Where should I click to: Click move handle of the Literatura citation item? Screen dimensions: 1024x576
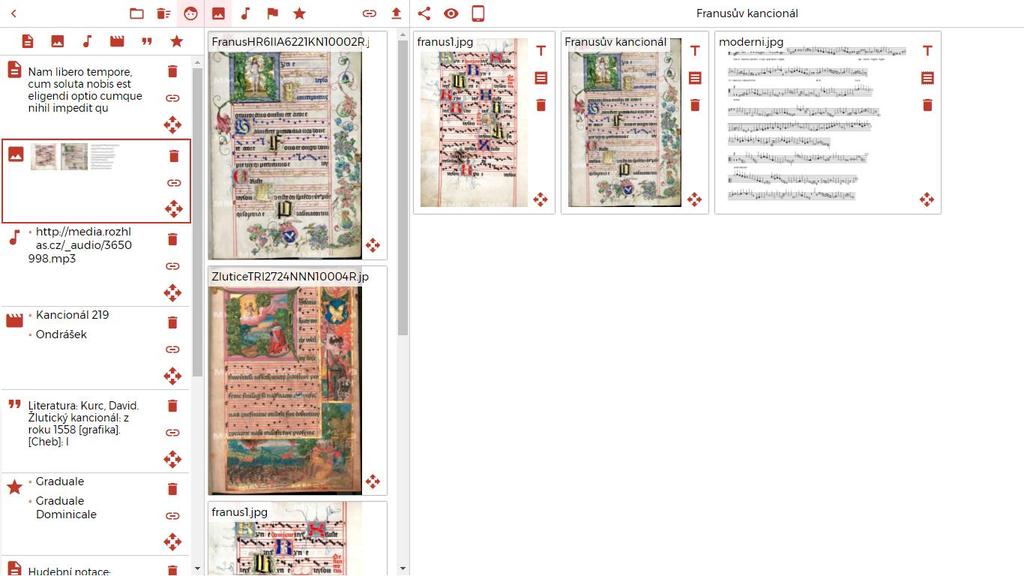click(x=172, y=459)
